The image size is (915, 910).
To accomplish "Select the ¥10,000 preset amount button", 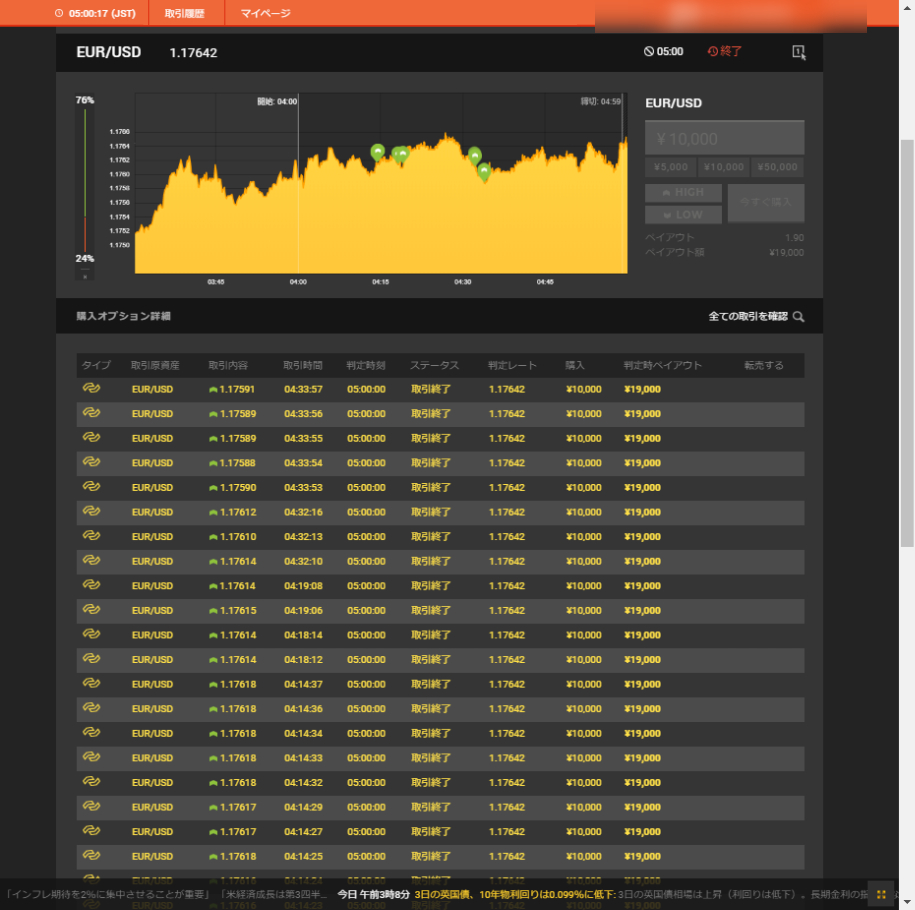I will (x=724, y=167).
